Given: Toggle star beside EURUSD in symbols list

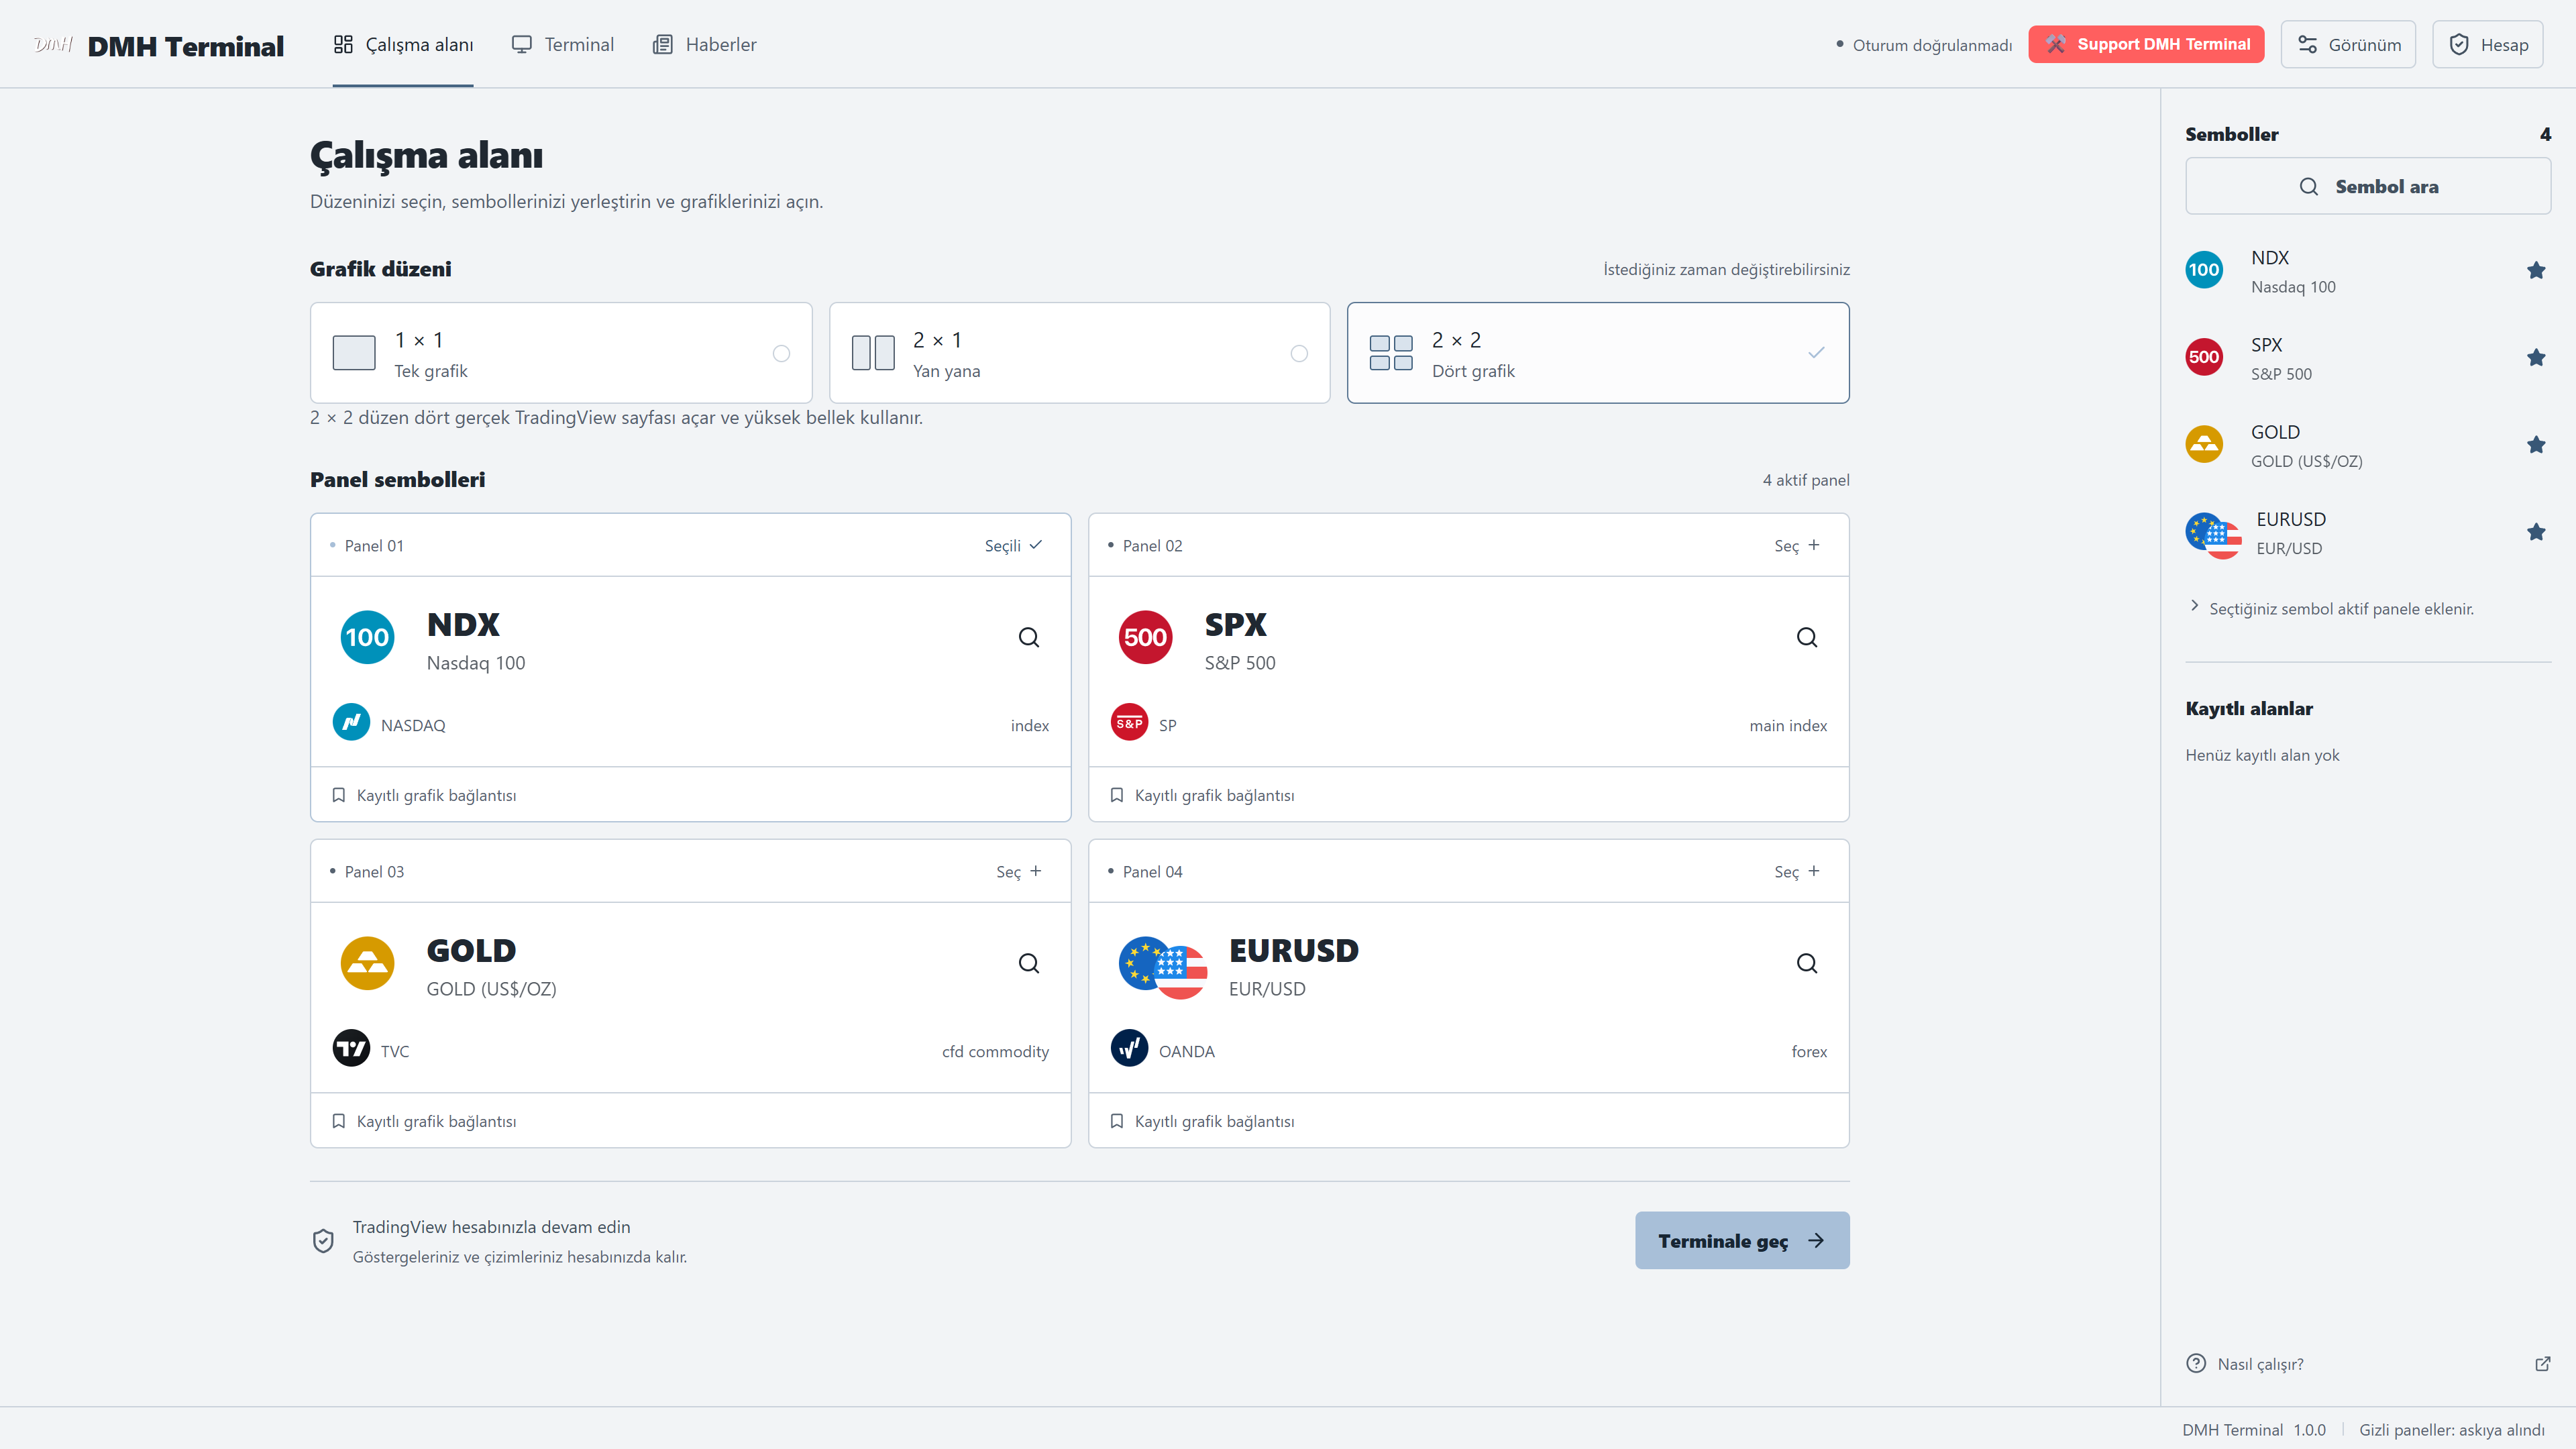Looking at the screenshot, I should (x=2535, y=532).
